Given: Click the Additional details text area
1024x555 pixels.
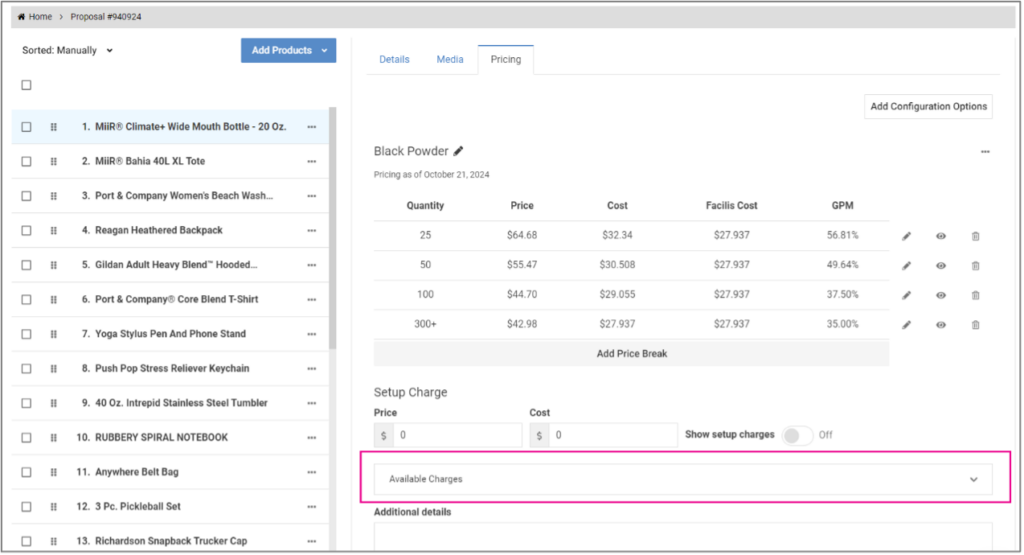Looking at the screenshot, I should pyautogui.click(x=683, y=537).
